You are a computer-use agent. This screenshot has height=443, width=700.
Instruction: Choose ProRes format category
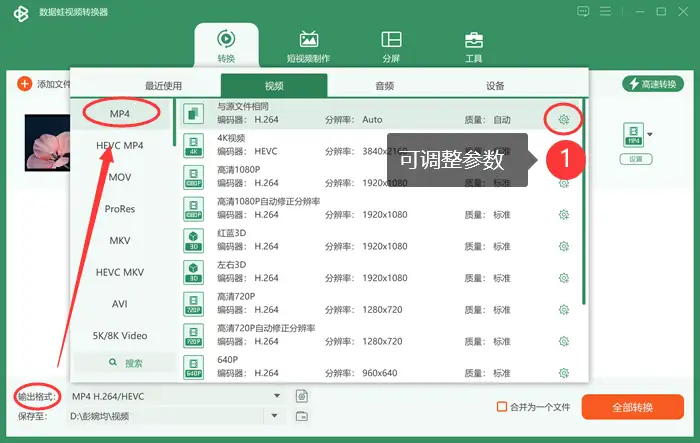pos(120,209)
